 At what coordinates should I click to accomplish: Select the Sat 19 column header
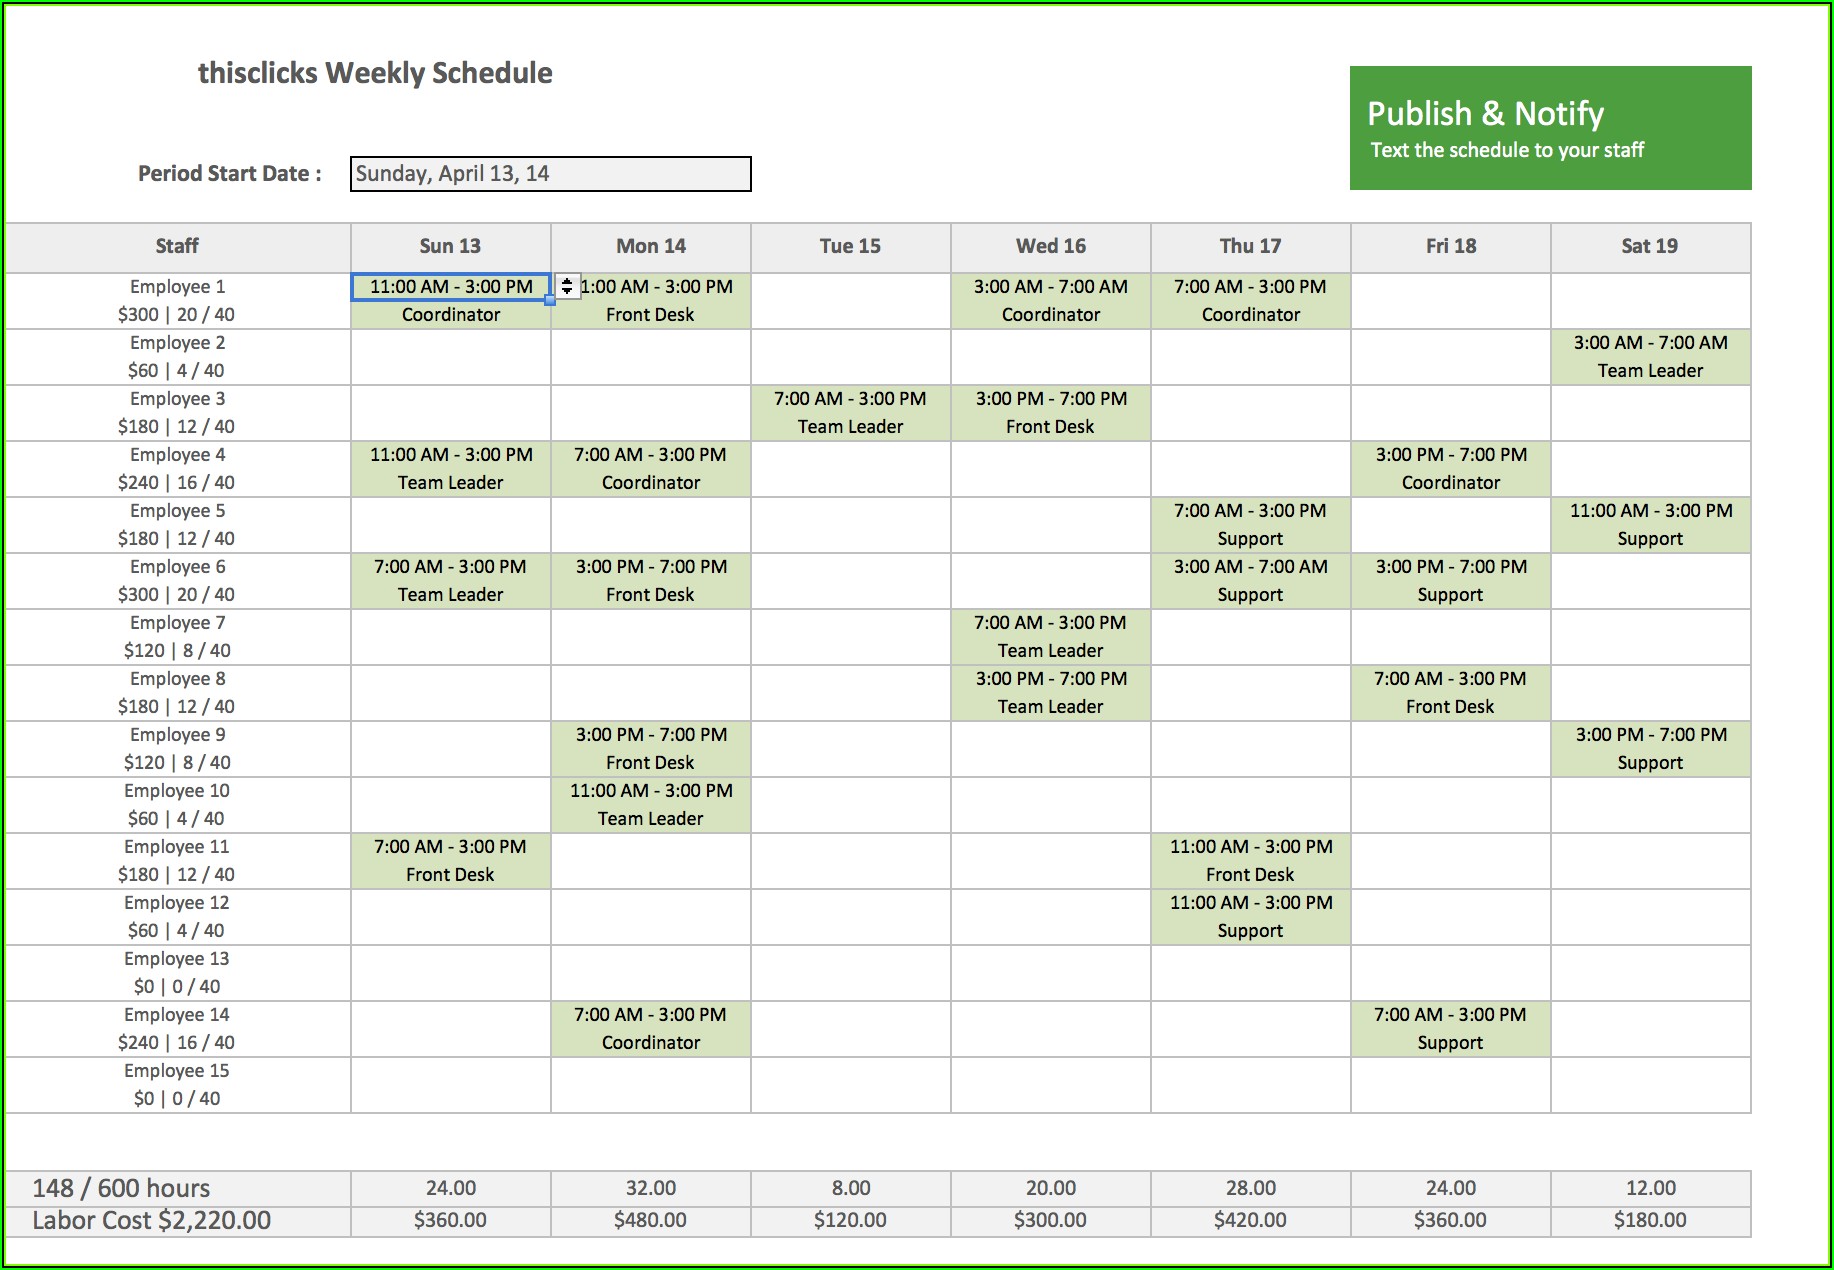click(1650, 246)
